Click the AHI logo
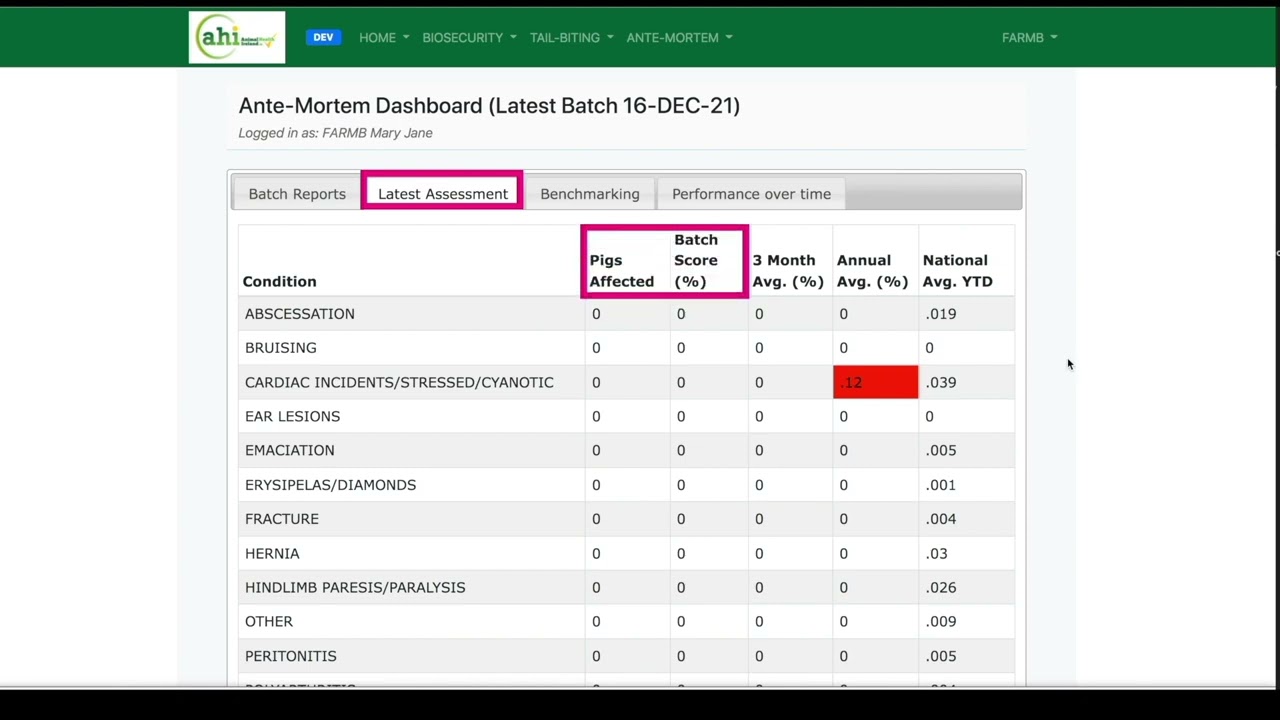 (x=237, y=37)
